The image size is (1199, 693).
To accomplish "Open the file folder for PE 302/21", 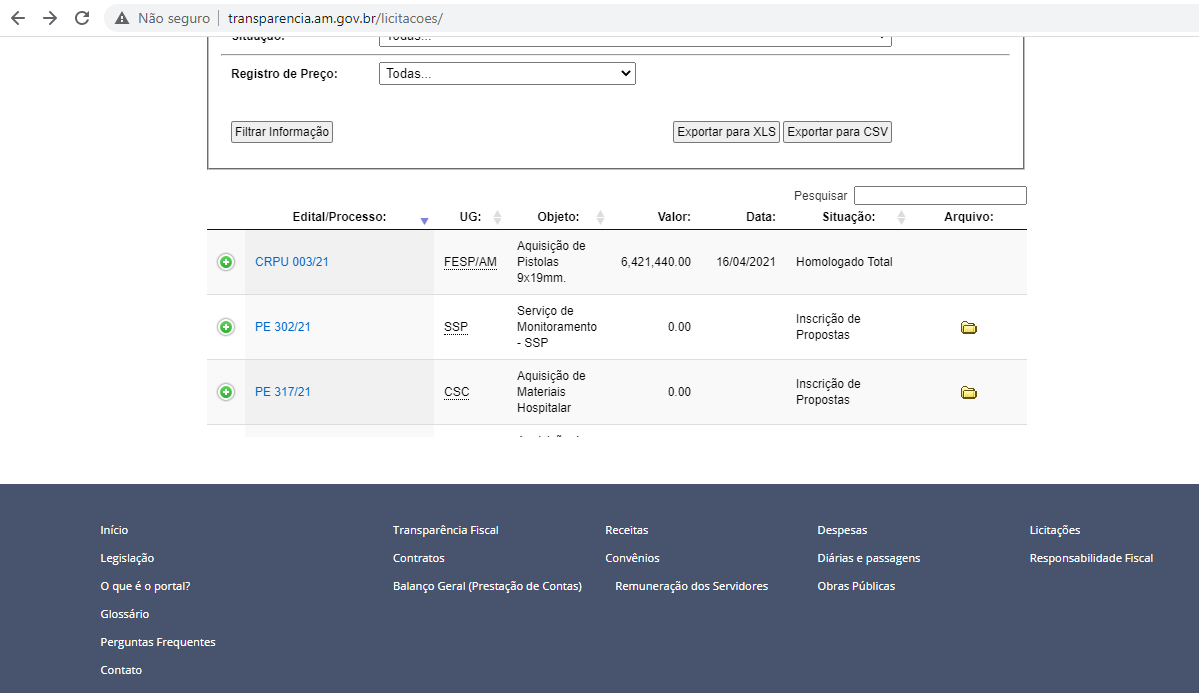I will point(968,327).
